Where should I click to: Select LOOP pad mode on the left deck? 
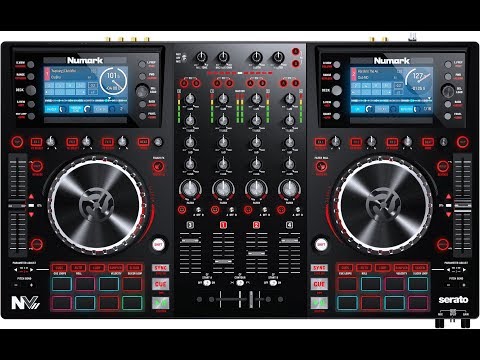(x=97, y=268)
